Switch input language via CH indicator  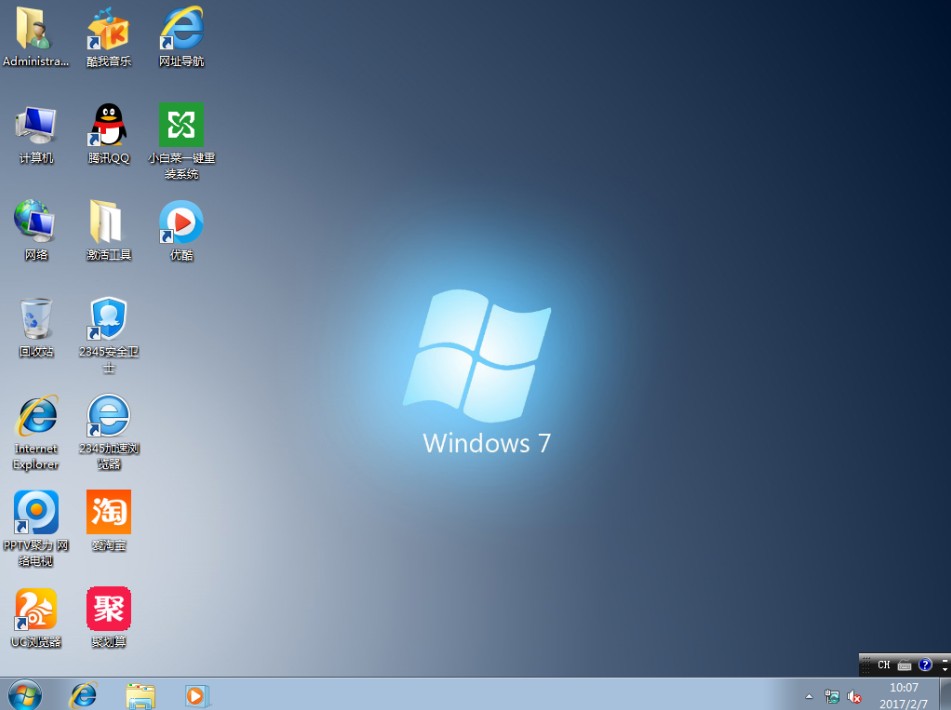[884, 665]
